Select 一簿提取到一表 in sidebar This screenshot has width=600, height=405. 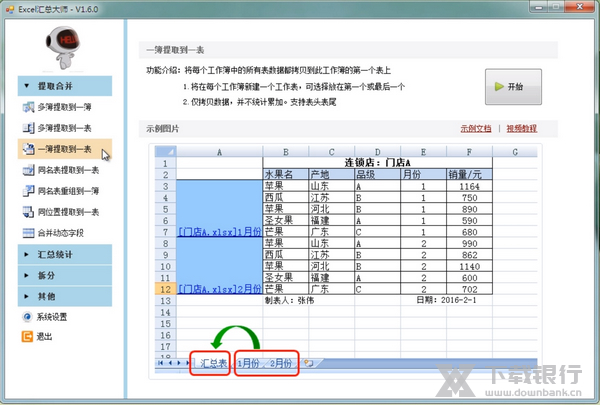(65, 149)
